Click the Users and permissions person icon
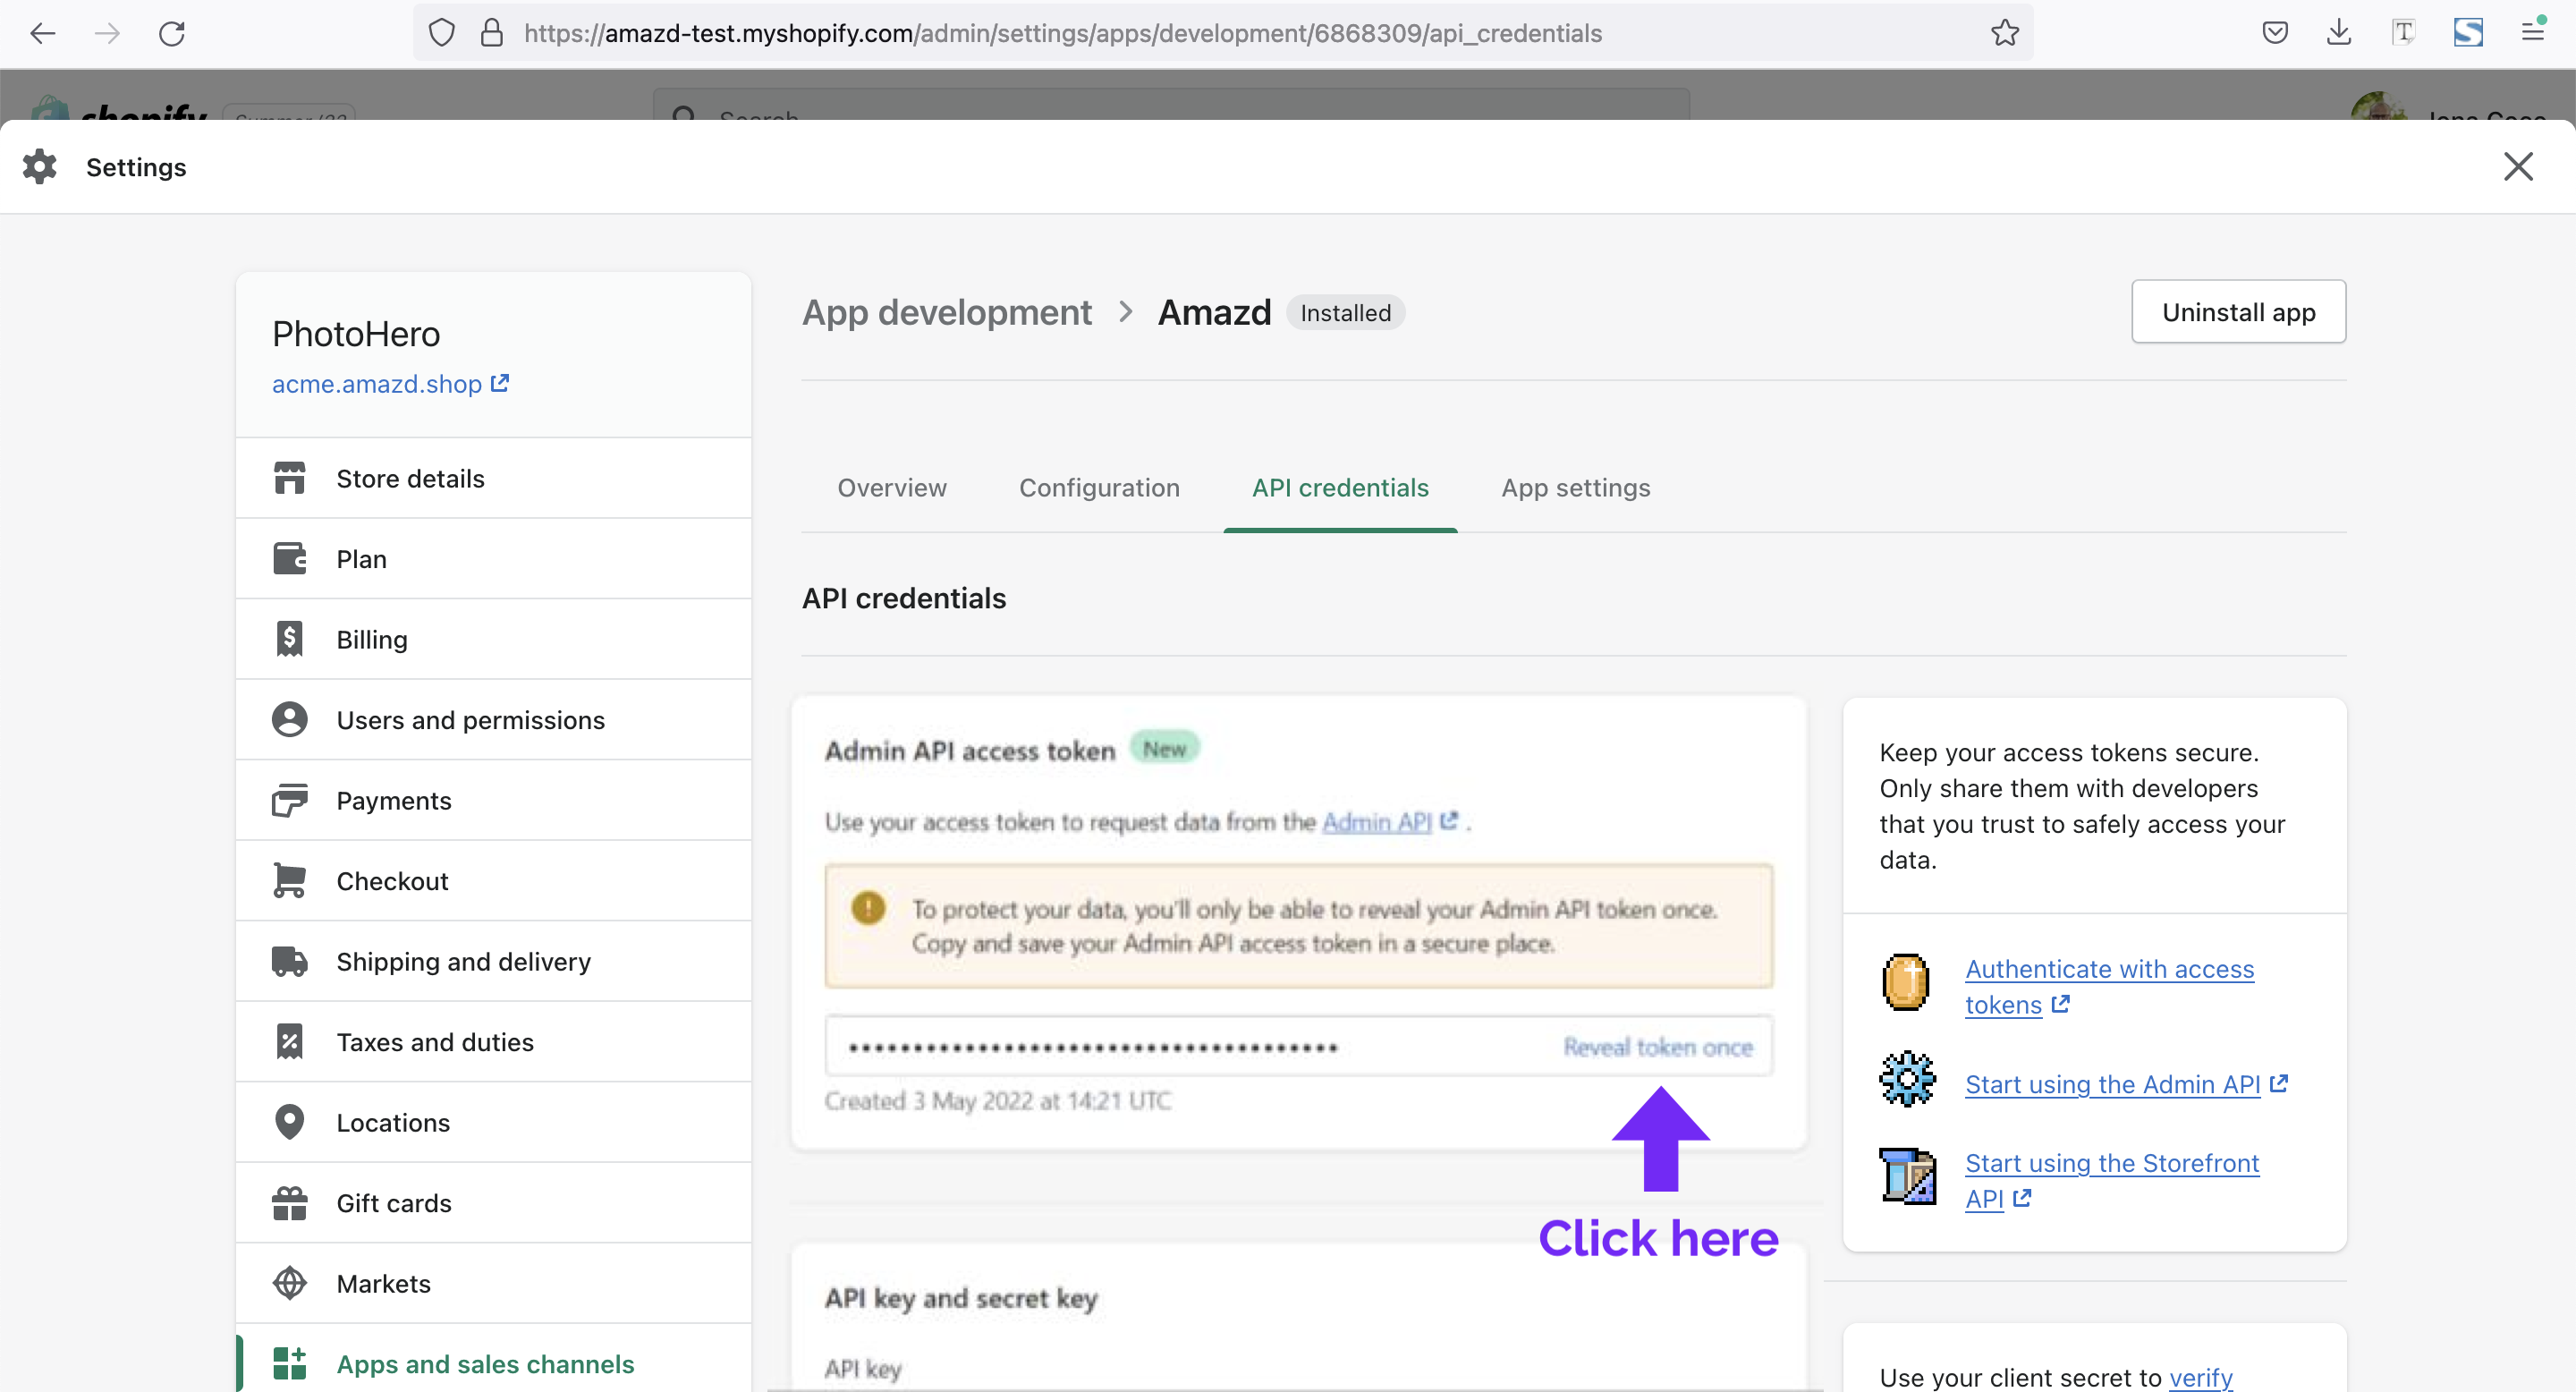Viewport: 2576px width, 1392px height. 289,719
